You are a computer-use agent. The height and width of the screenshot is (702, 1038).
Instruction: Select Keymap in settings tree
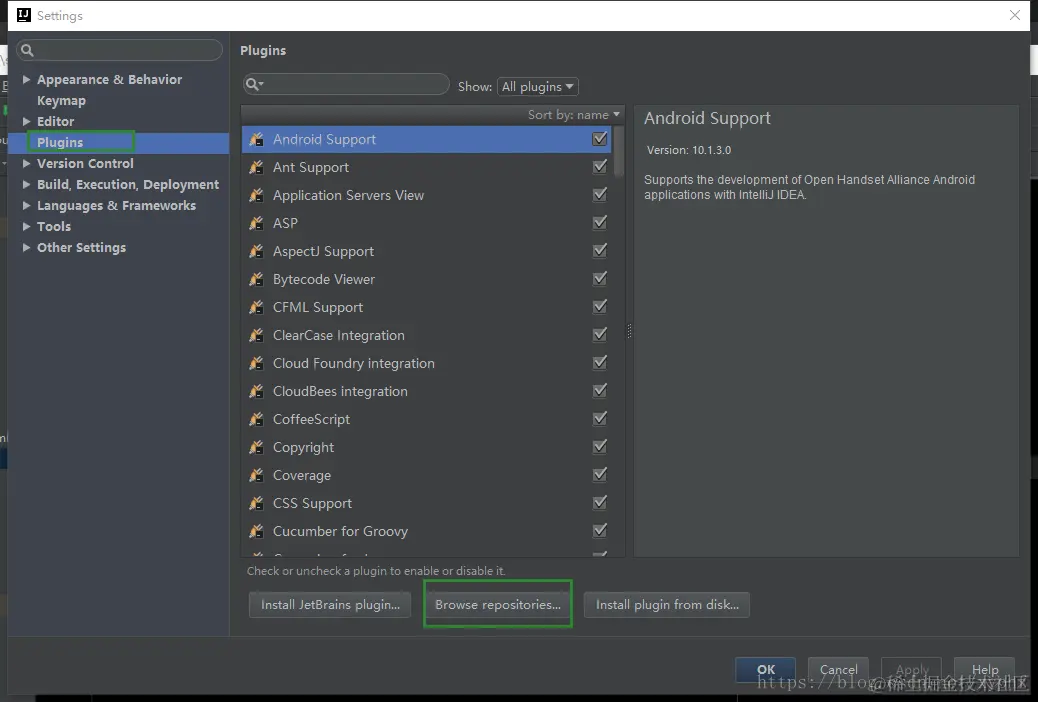click(x=62, y=101)
